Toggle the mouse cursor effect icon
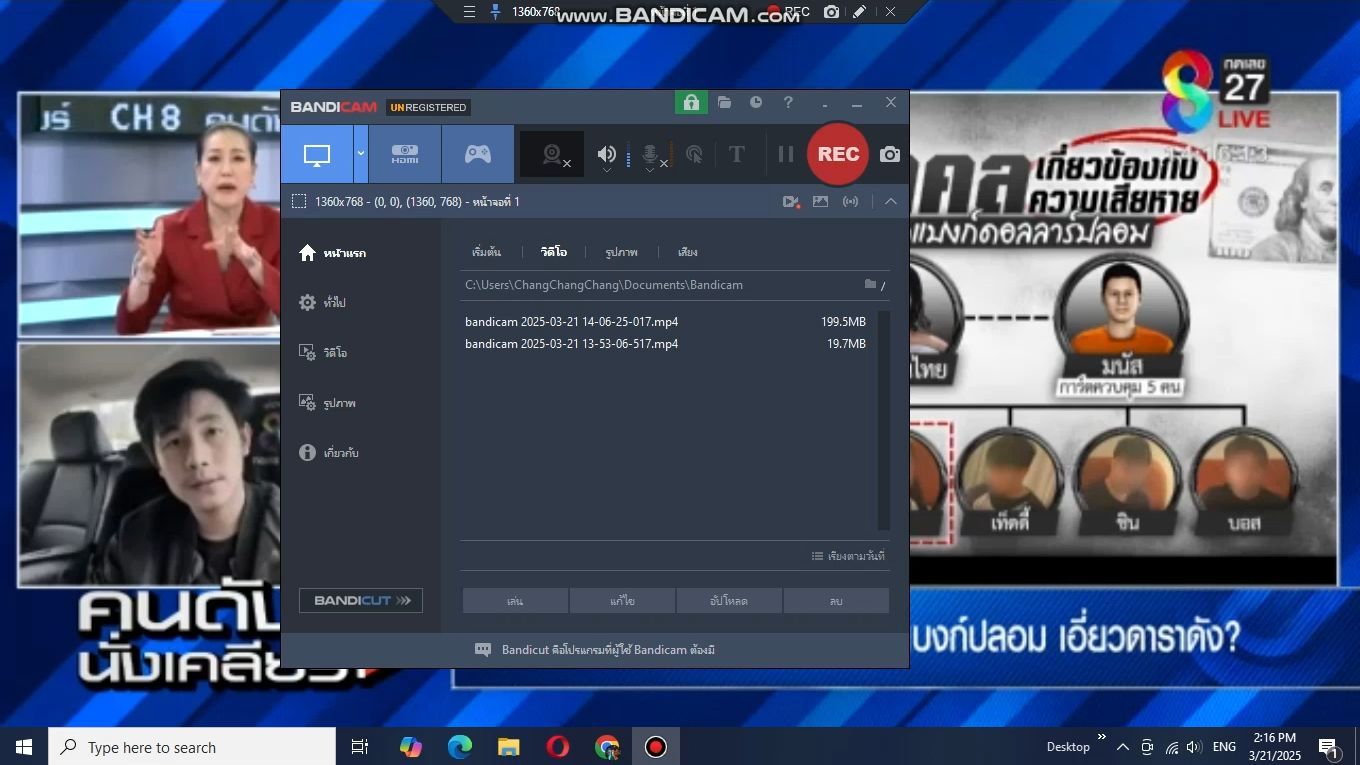This screenshot has height=765, width=1360. (x=694, y=154)
